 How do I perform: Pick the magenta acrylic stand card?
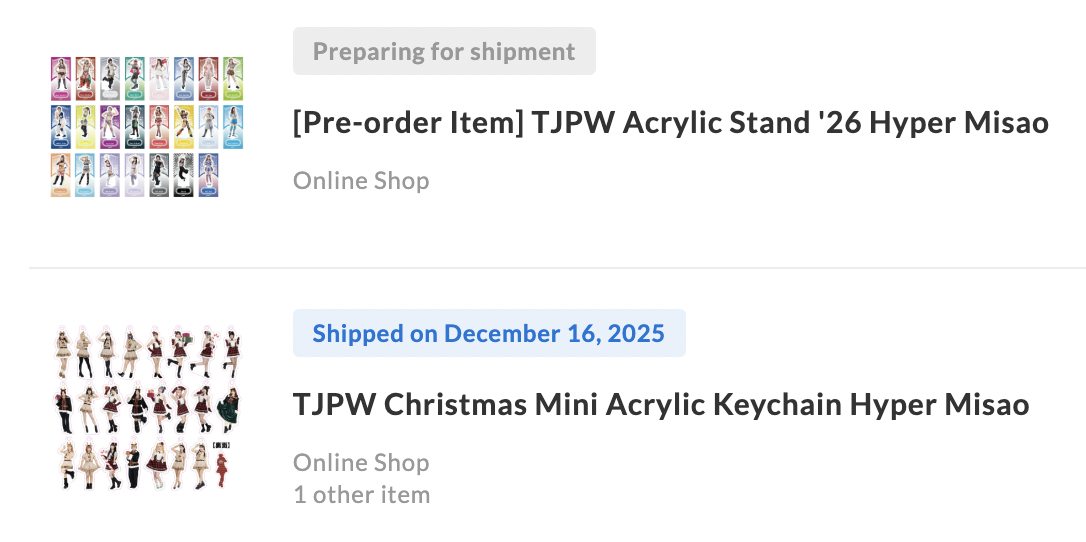61,78
